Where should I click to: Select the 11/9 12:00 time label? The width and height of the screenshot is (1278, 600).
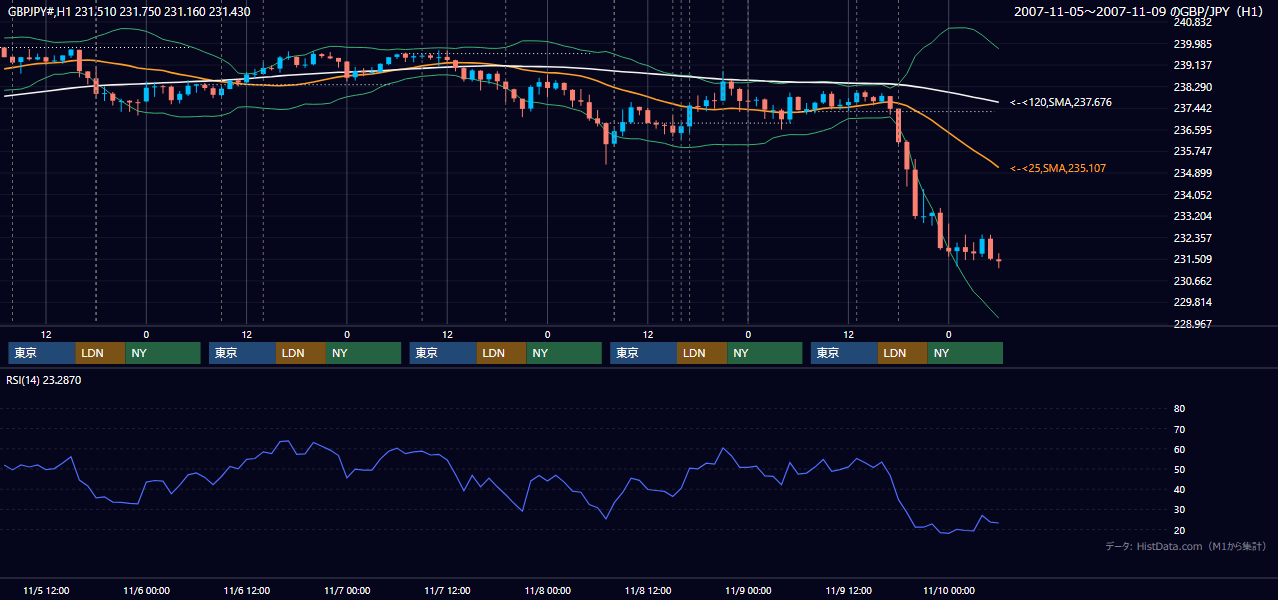point(848,590)
